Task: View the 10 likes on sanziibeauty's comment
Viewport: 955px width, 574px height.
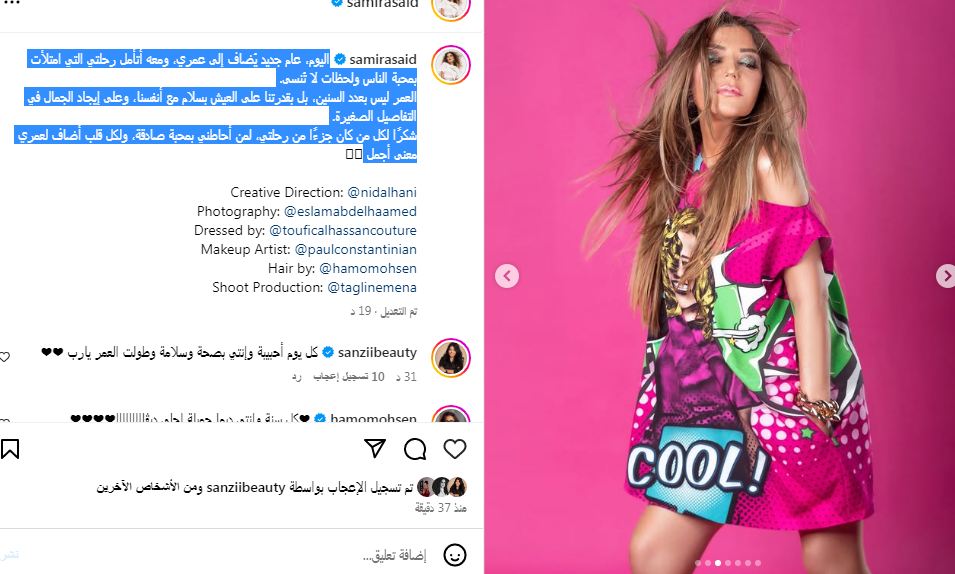Action: tap(349, 377)
